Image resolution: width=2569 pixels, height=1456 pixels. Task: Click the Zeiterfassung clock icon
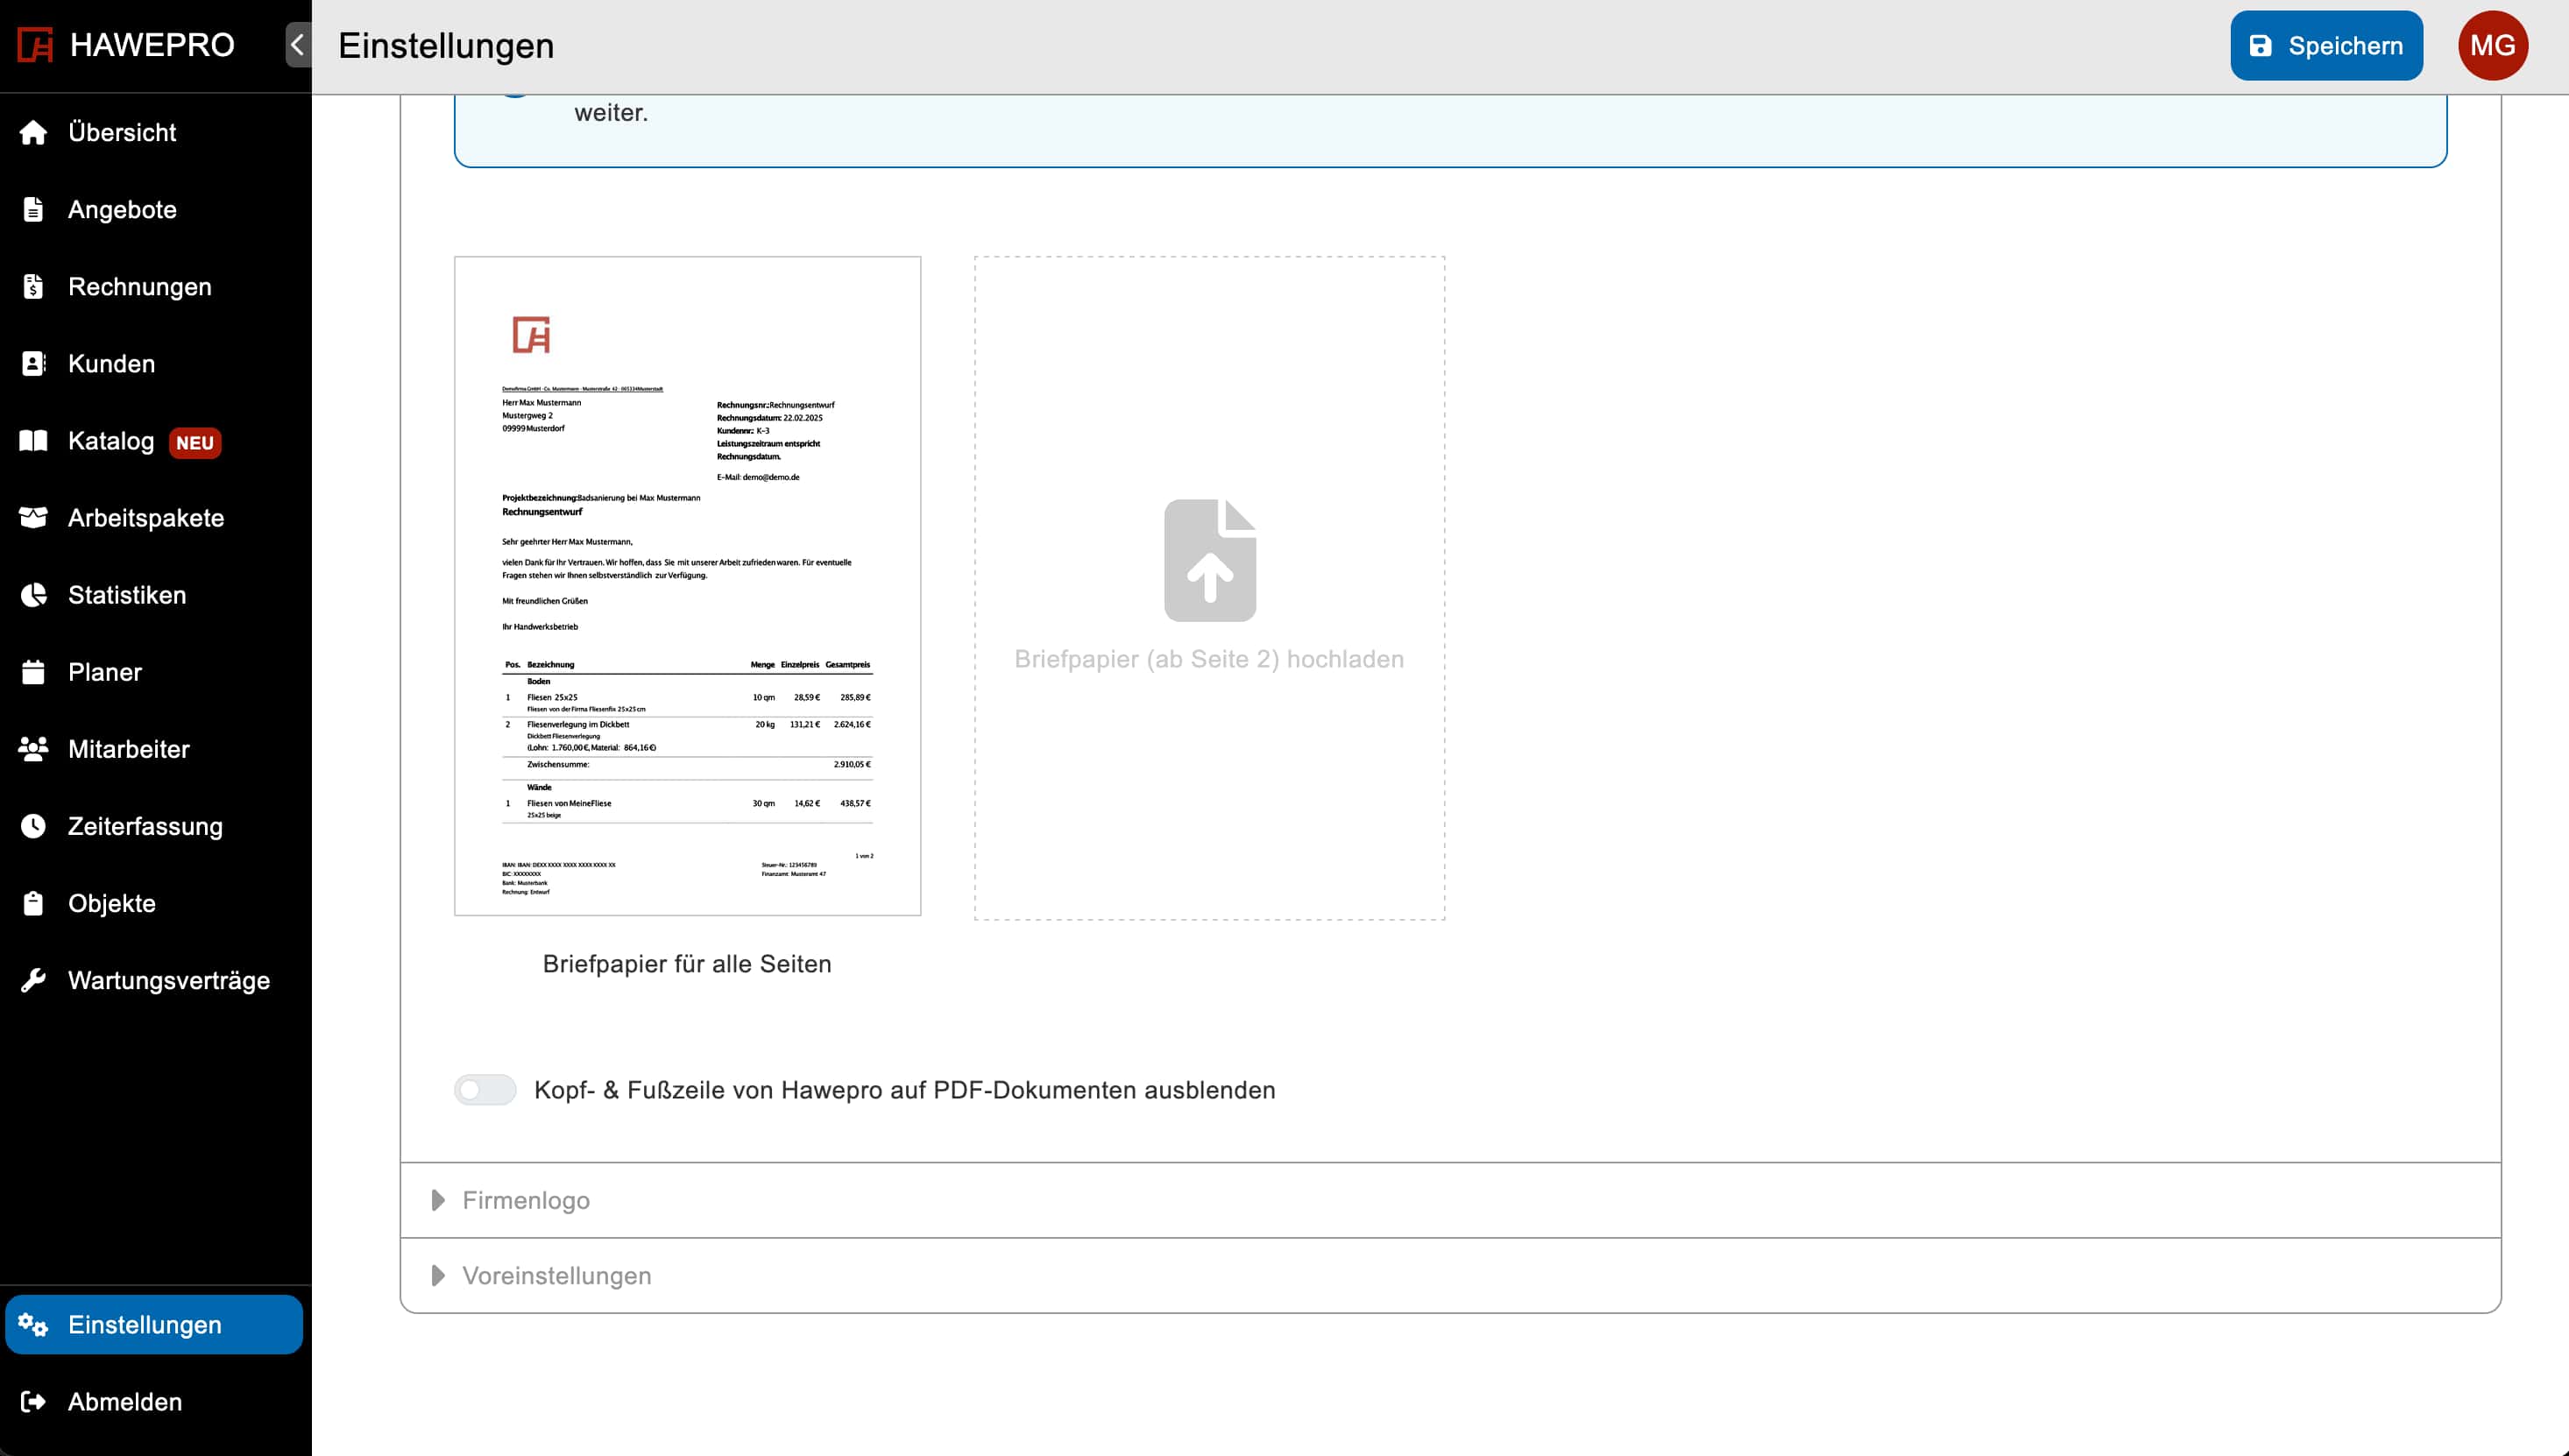(33, 826)
